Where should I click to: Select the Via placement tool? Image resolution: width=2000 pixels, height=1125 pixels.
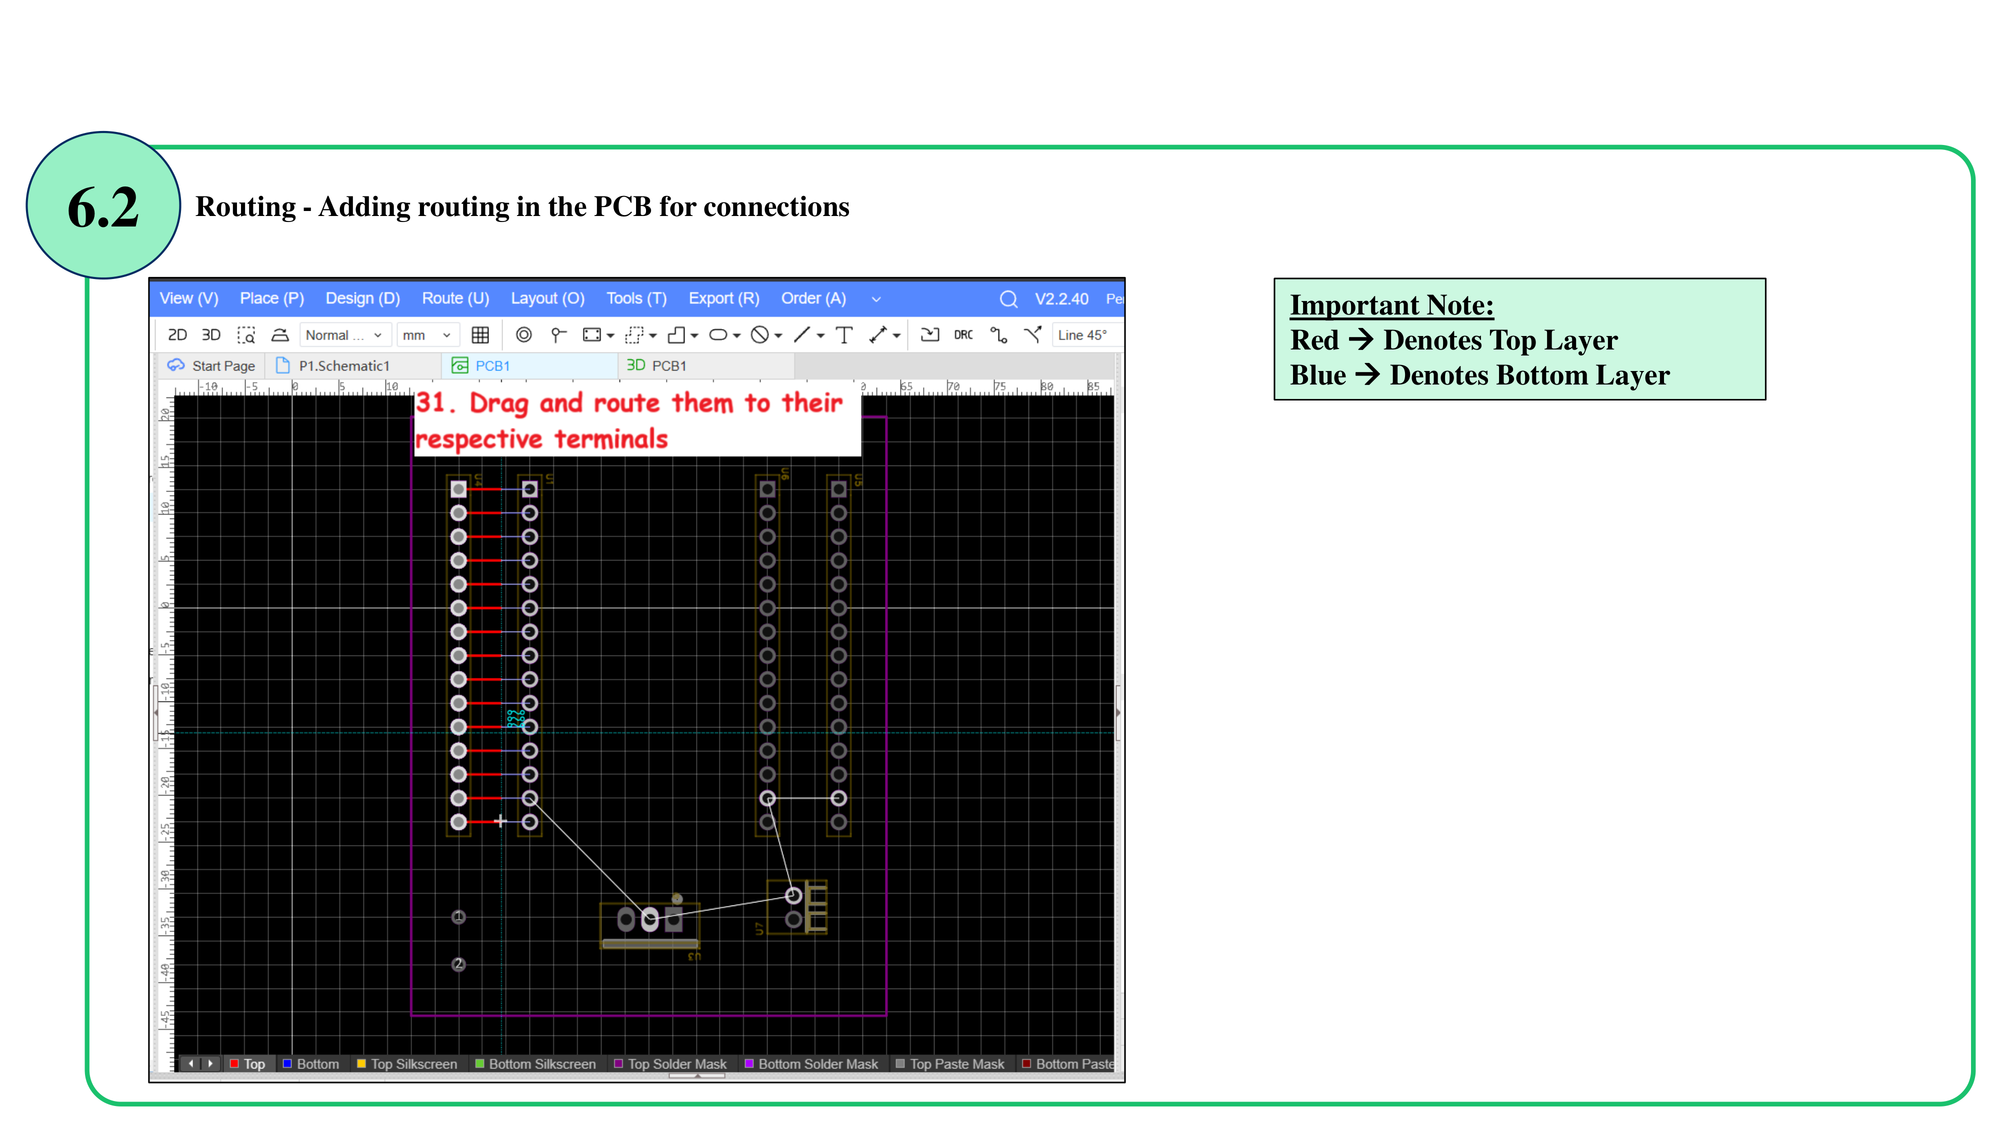(x=524, y=335)
